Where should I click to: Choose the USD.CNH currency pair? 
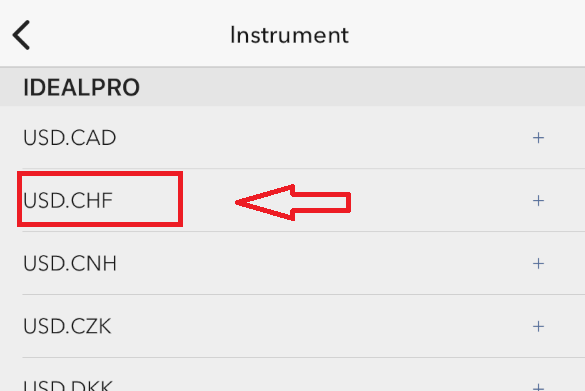tap(70, 263)
